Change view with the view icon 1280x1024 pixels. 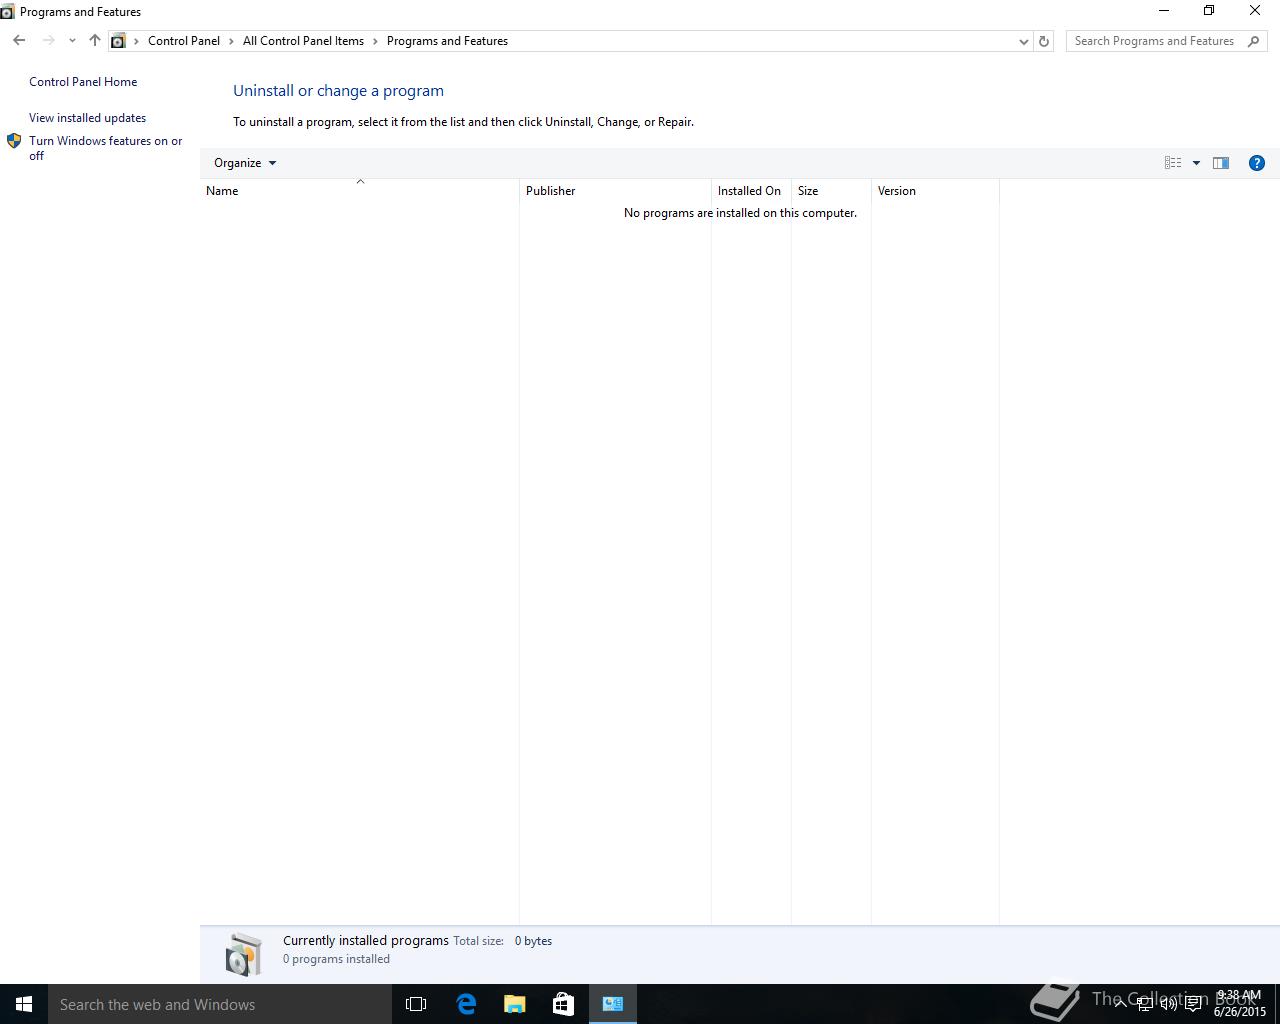click(1173, 163)
